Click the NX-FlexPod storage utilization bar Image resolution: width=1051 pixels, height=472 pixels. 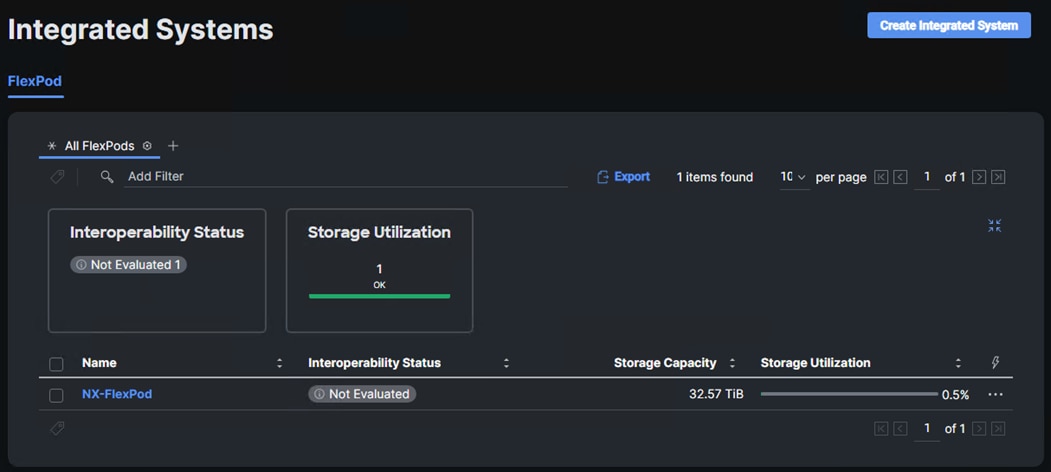(x=849, y=394)
